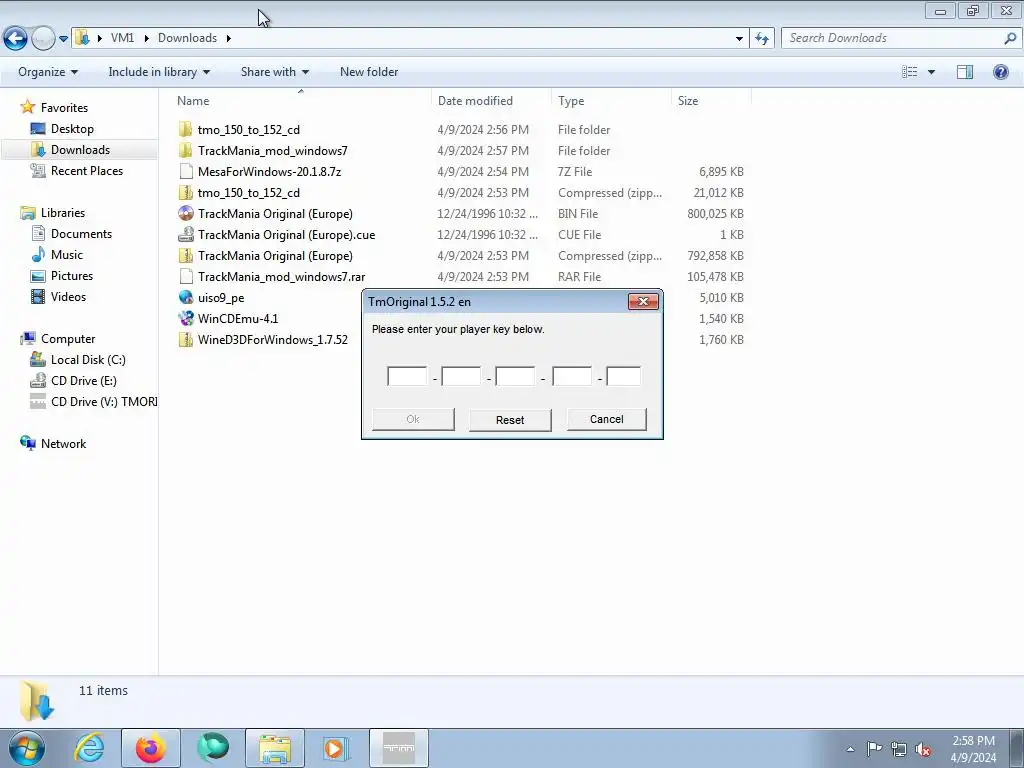Open CD Drive (V:) TMORI

coord(104,402)
